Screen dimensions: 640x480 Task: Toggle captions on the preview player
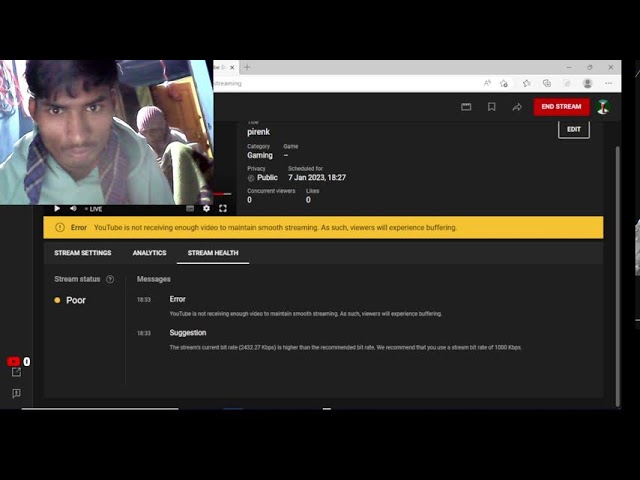(x=190, y=208)
